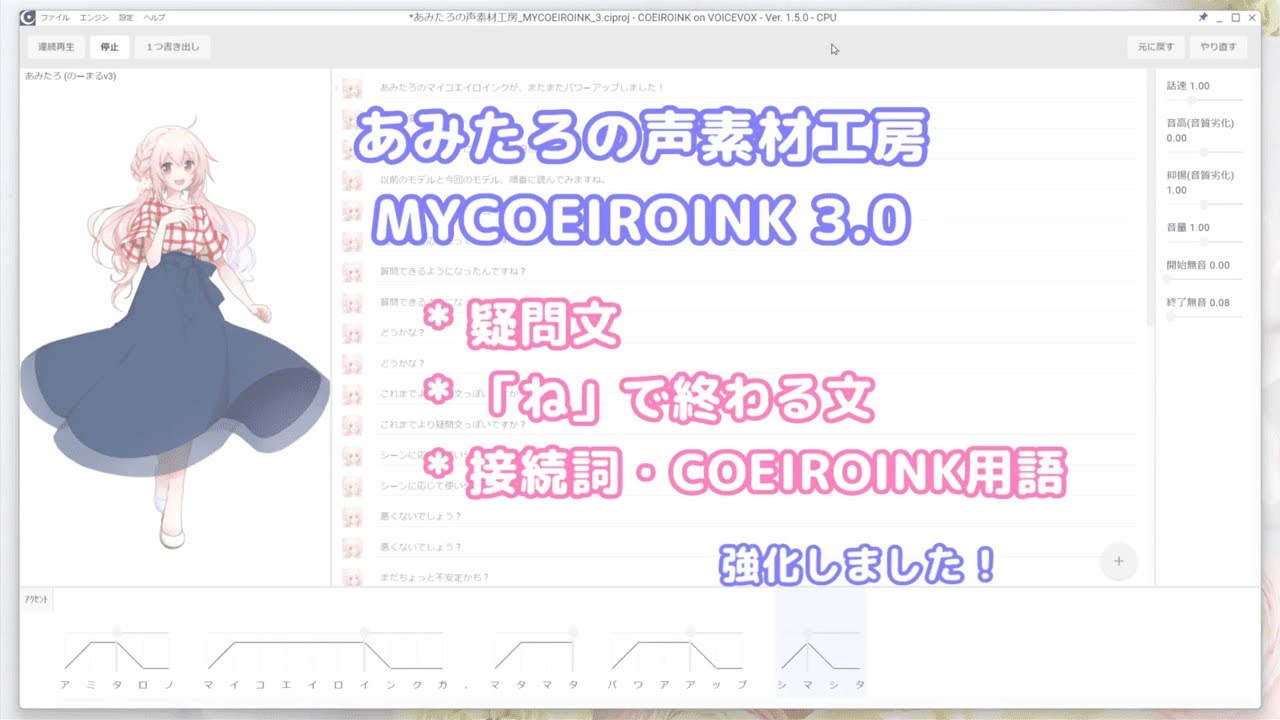The height and width of the screenshot is (720, 1280).
Task: Adjust the 話速 speed slider
Action: [1204, 100]
